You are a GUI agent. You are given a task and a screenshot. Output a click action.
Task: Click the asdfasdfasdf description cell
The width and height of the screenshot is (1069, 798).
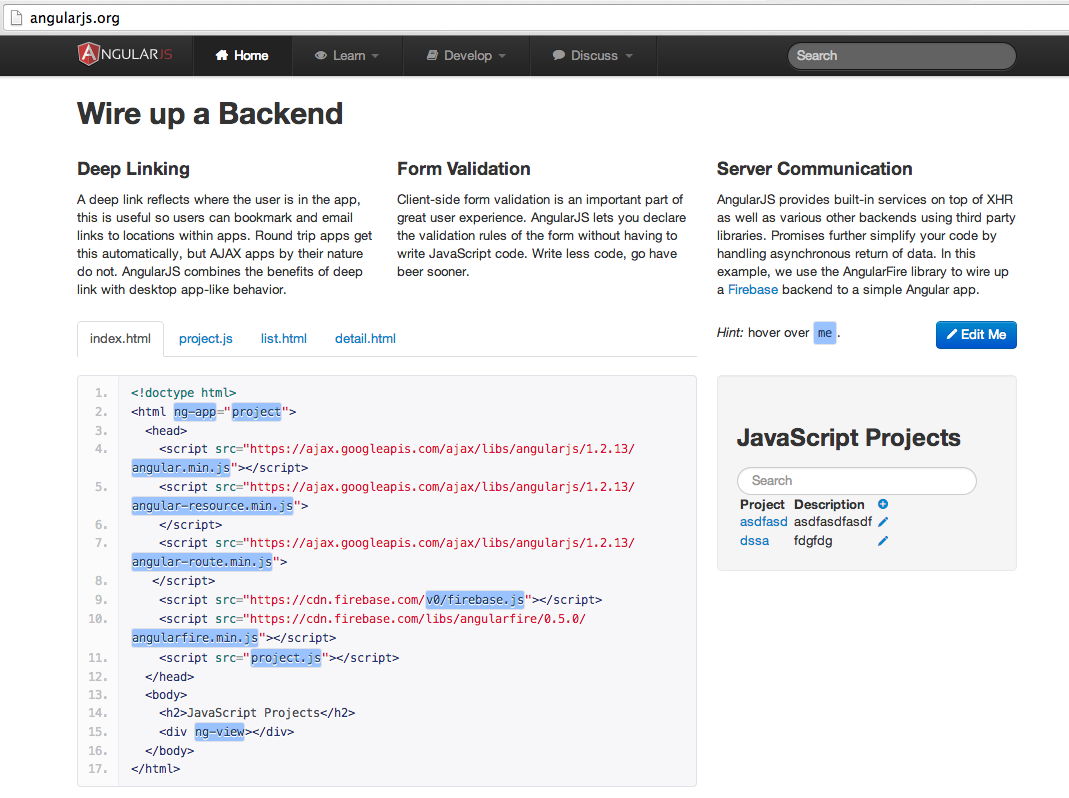tap(832, 522)
